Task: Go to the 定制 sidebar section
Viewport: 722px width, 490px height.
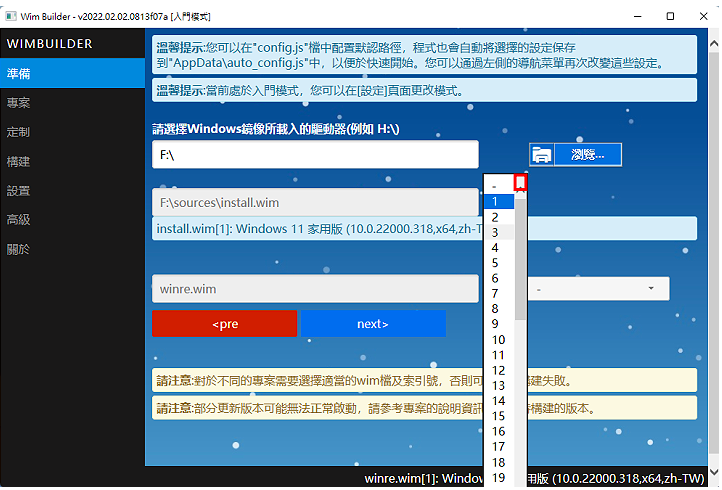Action: coord(72,132)
